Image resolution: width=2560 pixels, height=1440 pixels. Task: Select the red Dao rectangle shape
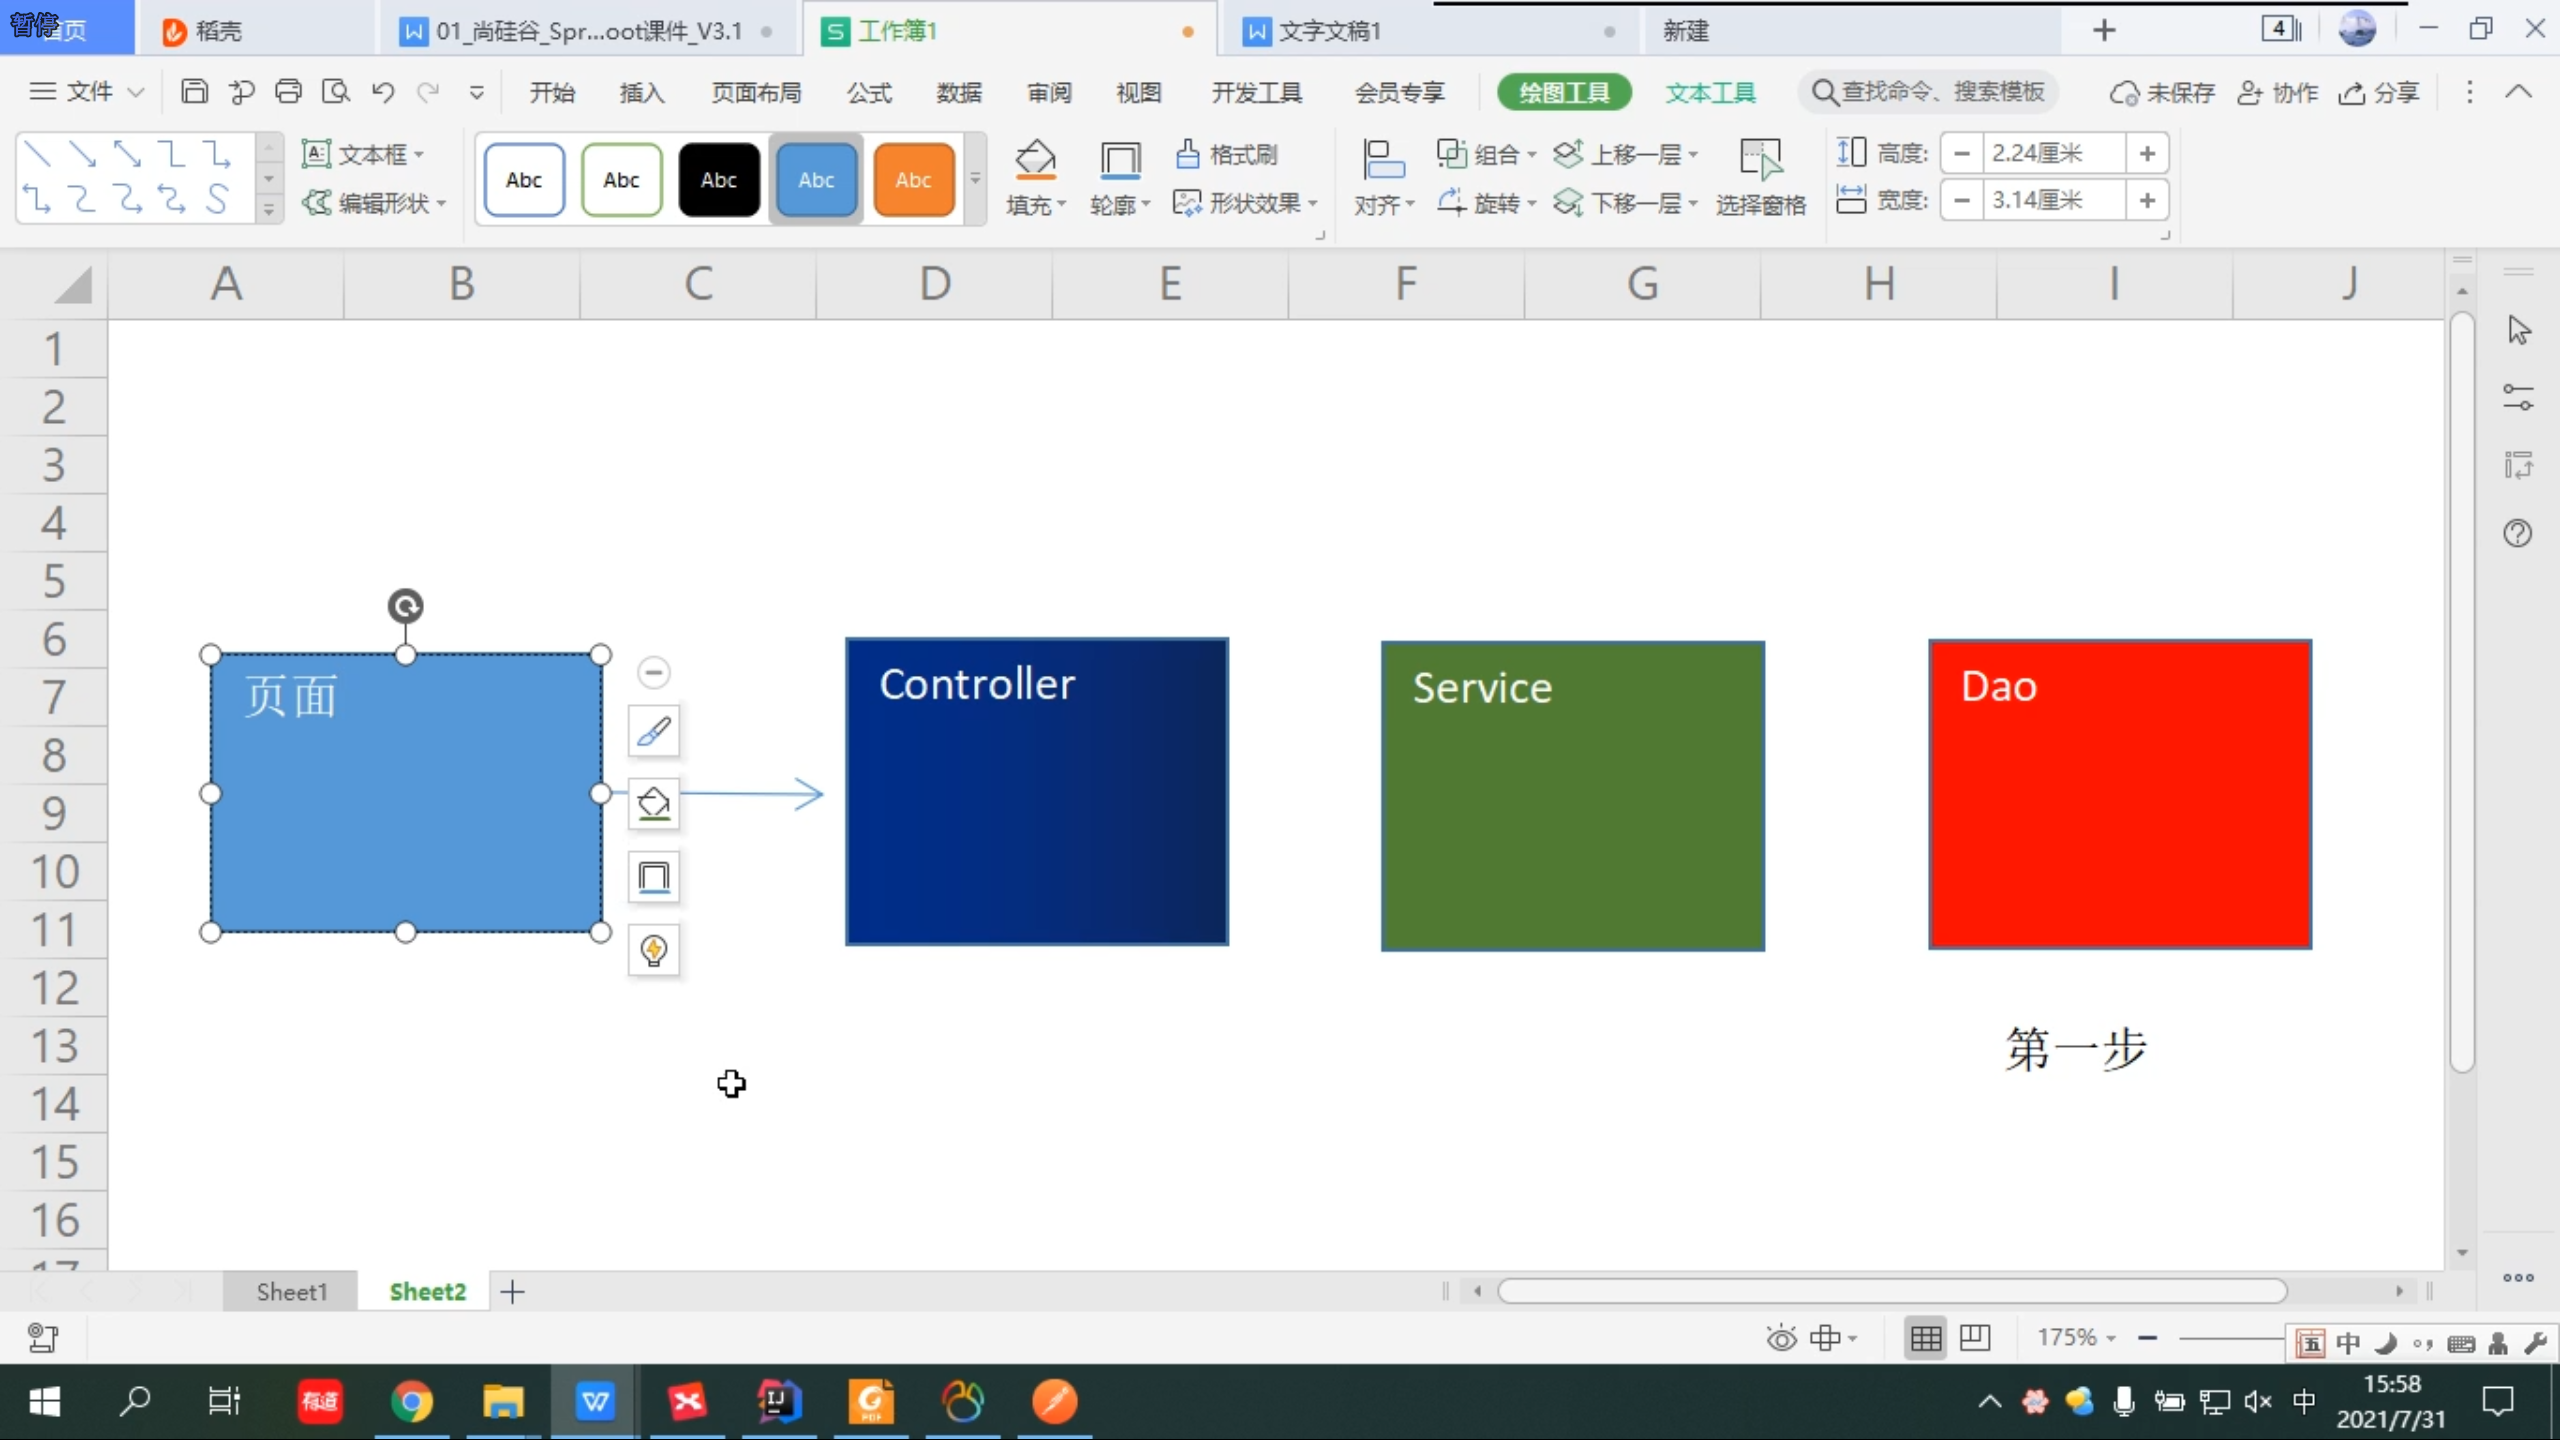[x=2120, y=795]
